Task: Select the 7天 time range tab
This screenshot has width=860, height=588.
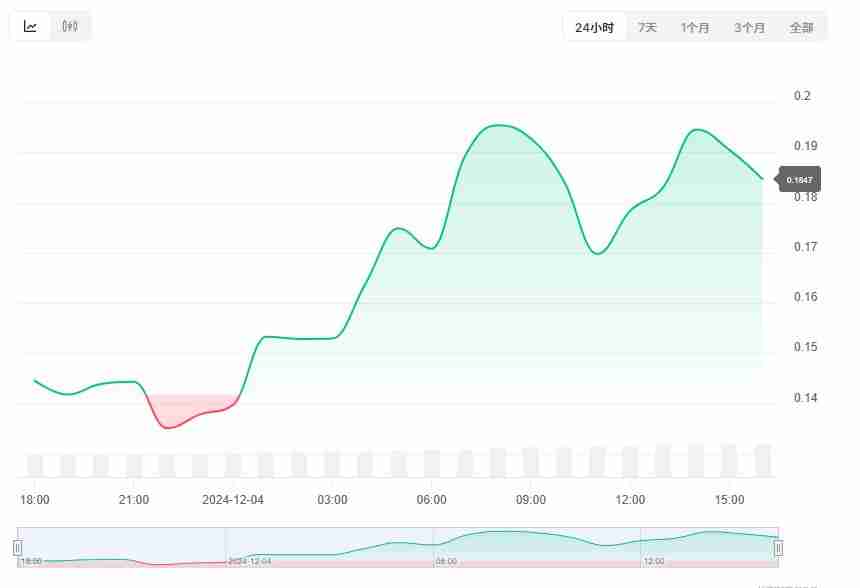Action: coord(647,27)
